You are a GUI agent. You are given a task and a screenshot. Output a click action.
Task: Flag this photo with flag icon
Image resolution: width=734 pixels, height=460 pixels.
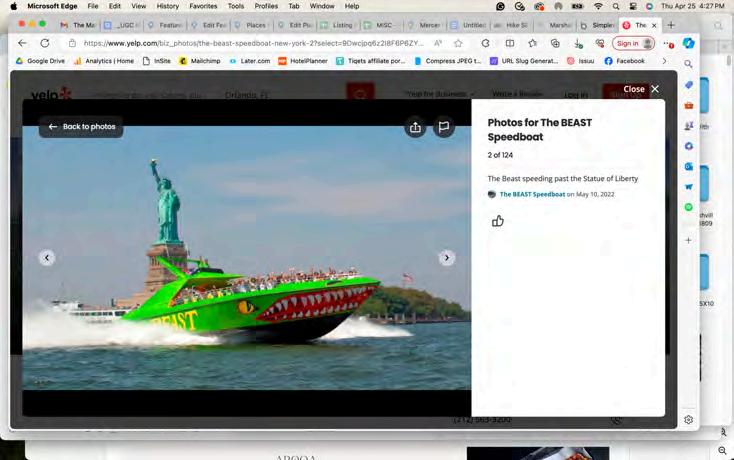tap(444, 127)
